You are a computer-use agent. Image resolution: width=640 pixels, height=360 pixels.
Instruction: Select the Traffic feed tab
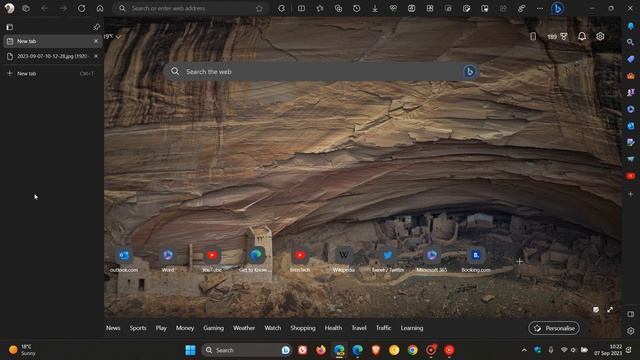pos(384,328)
